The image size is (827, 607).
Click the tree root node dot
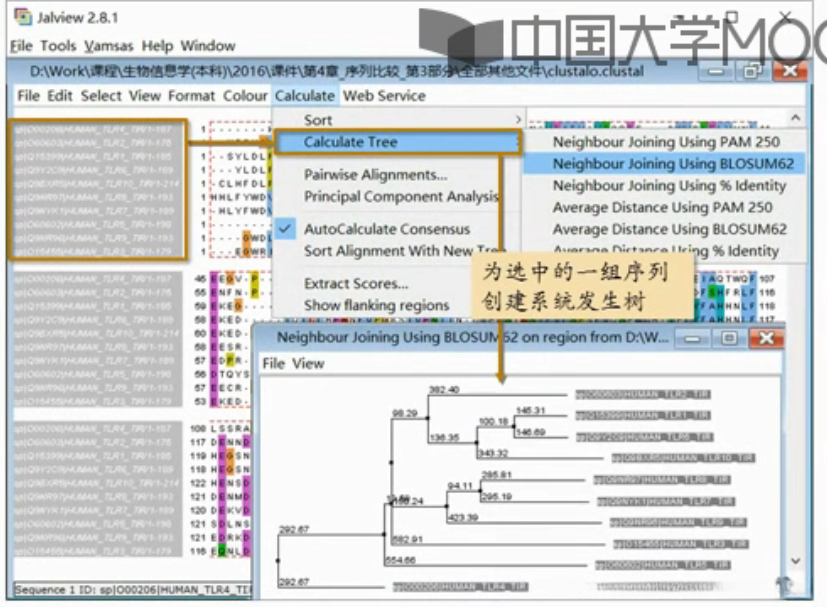point(278,560)
